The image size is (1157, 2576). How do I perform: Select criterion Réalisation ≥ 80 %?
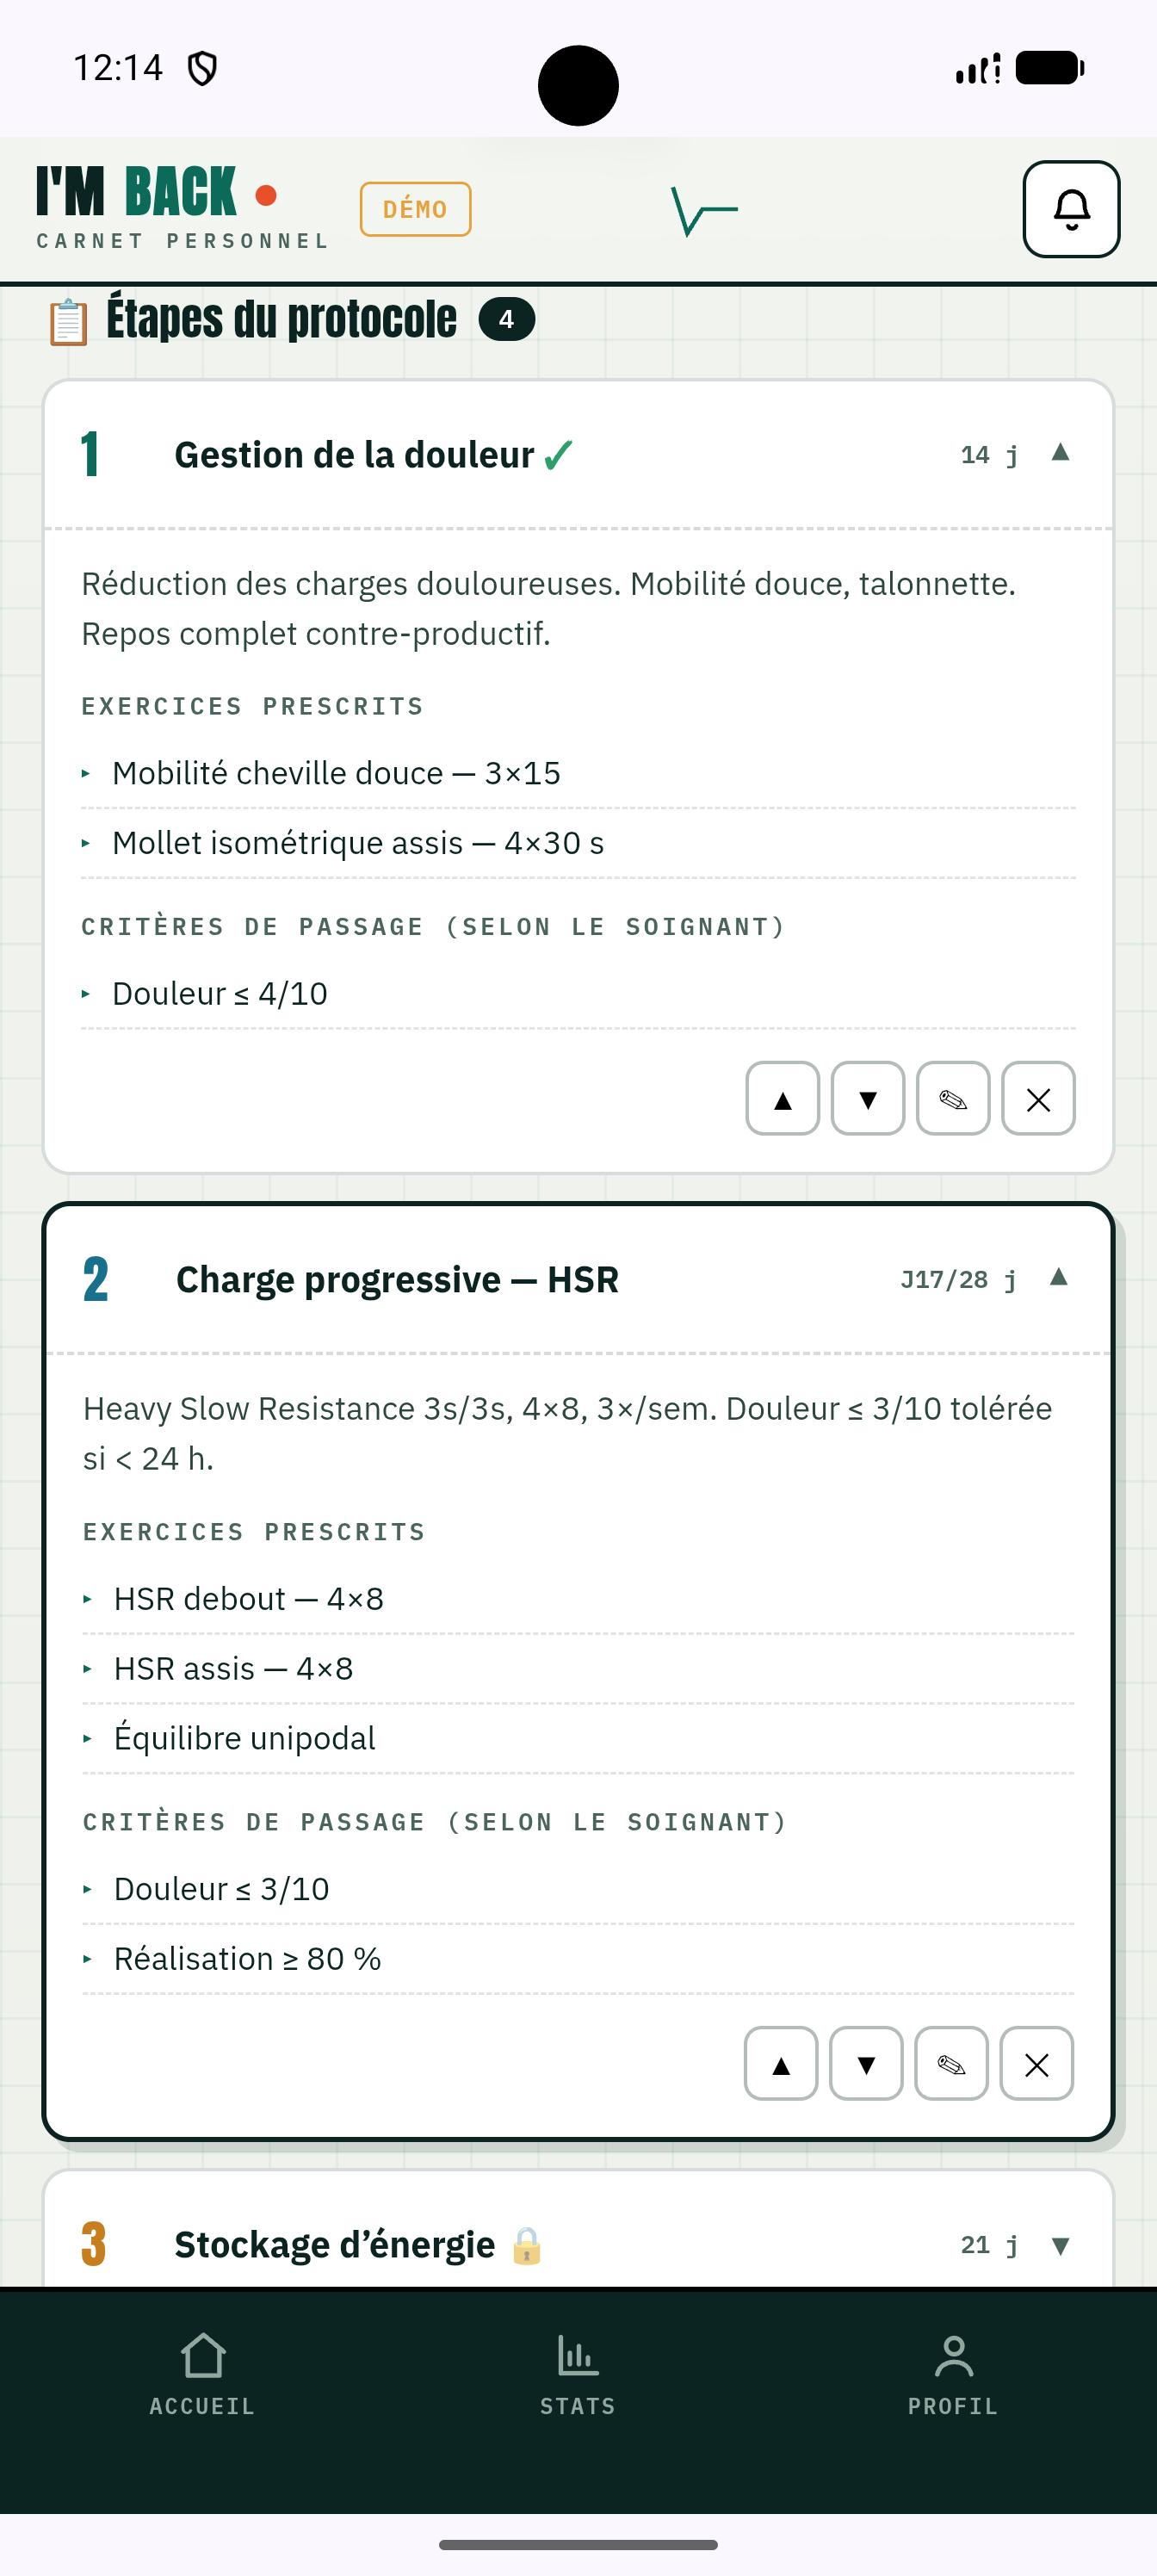point(578,1959)
